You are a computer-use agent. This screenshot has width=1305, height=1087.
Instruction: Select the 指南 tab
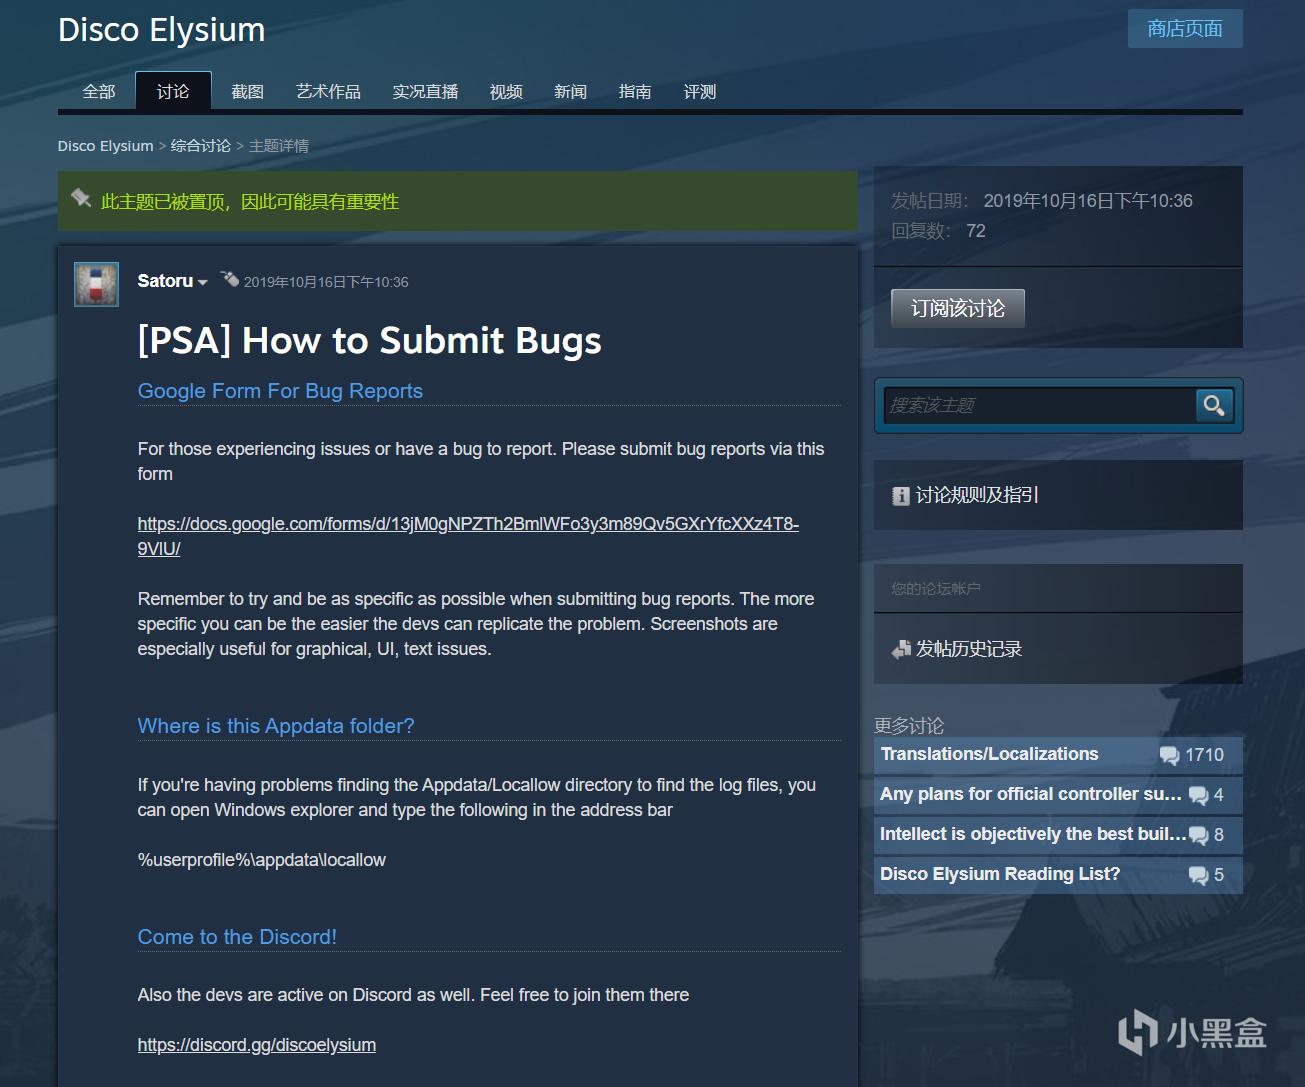coord(635,91)
